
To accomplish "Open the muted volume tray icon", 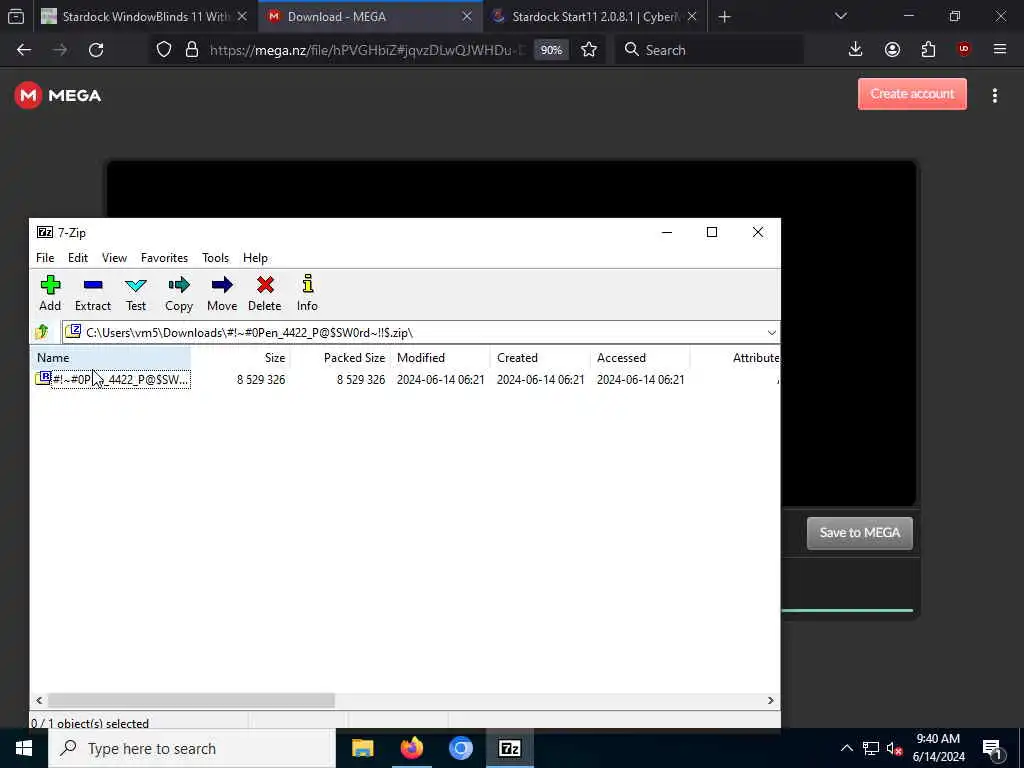I will (894, 749).
